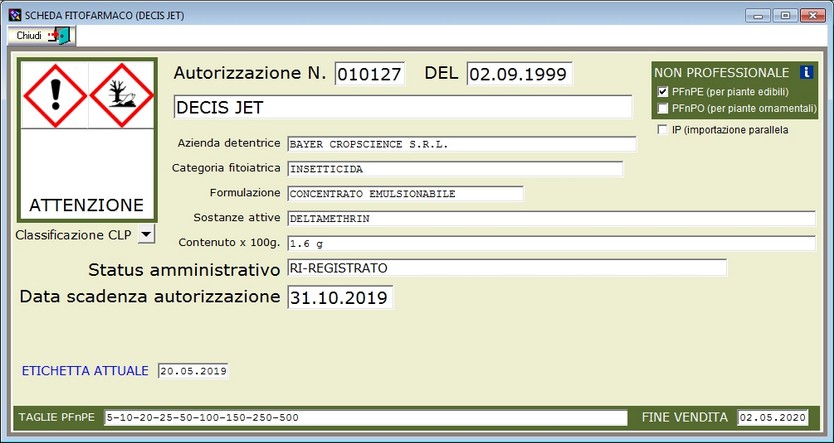Maximize the SCHEDA FITOFARMACO window
The height and width of the screenshot is (443, 834).
point(785,15)
